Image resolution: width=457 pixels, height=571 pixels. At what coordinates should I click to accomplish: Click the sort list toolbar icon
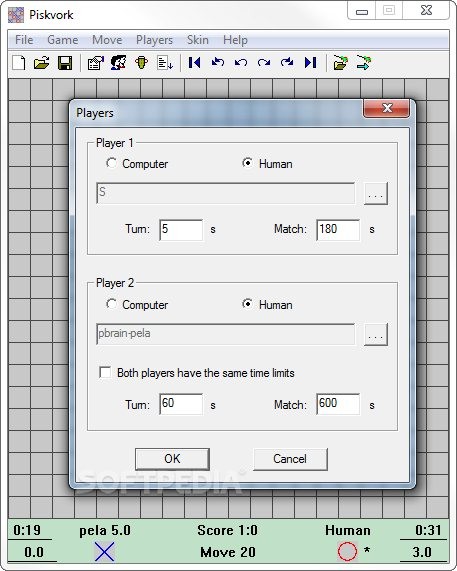(x=165, y=63)
